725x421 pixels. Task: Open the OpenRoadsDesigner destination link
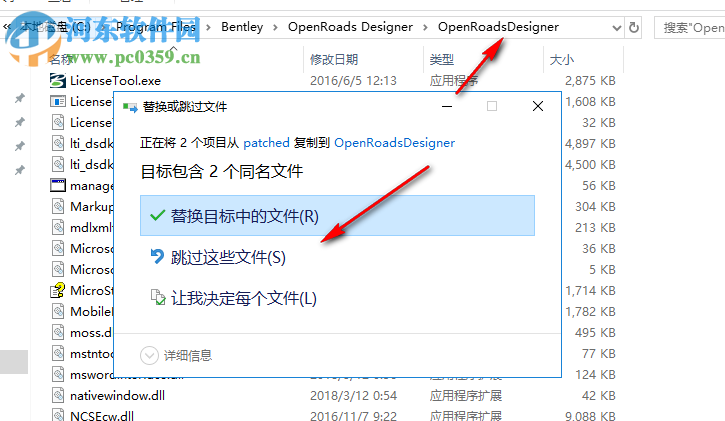click(394, 143)
